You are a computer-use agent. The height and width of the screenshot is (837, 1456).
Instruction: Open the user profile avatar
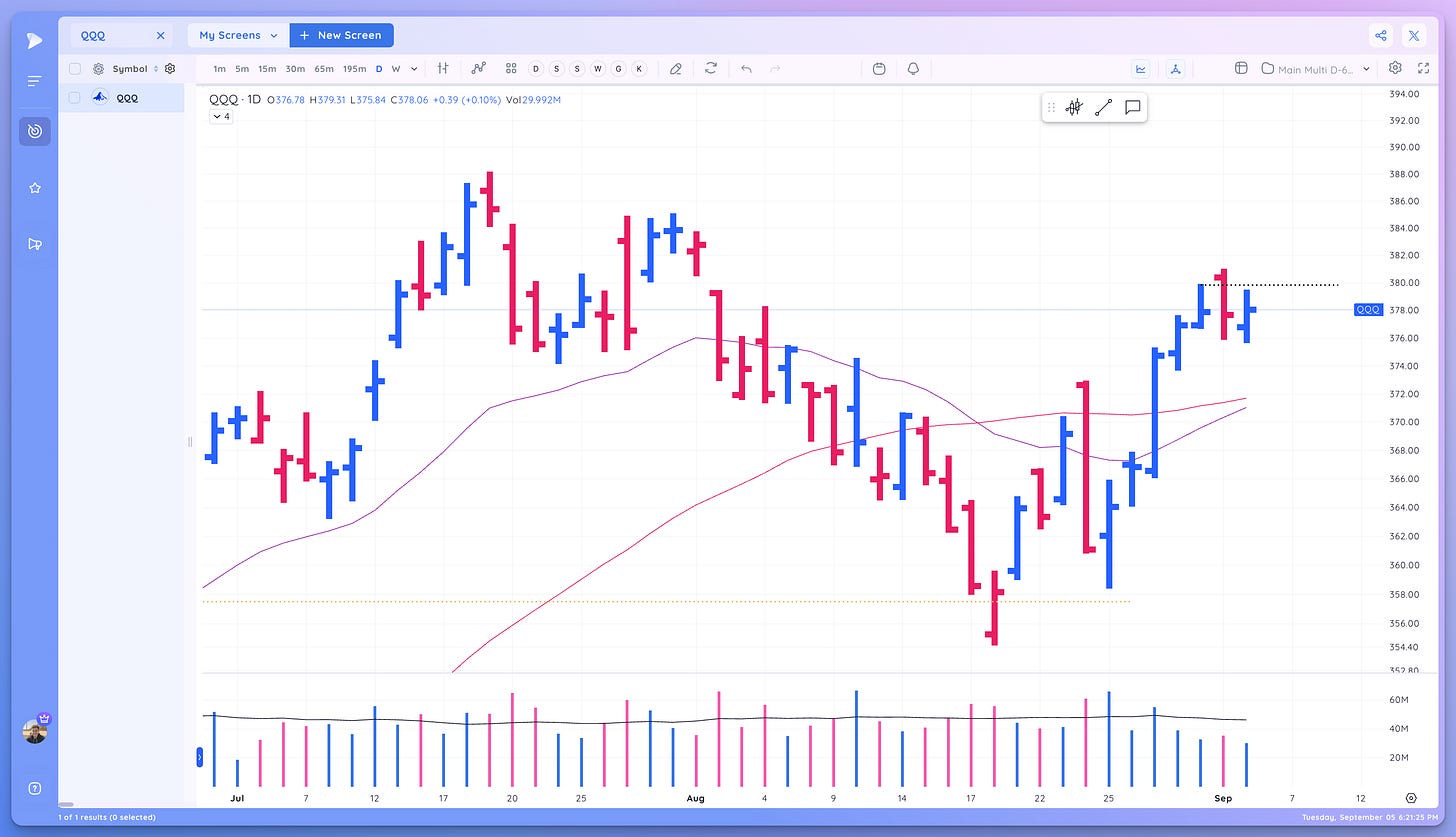click(x=35, y=731)
